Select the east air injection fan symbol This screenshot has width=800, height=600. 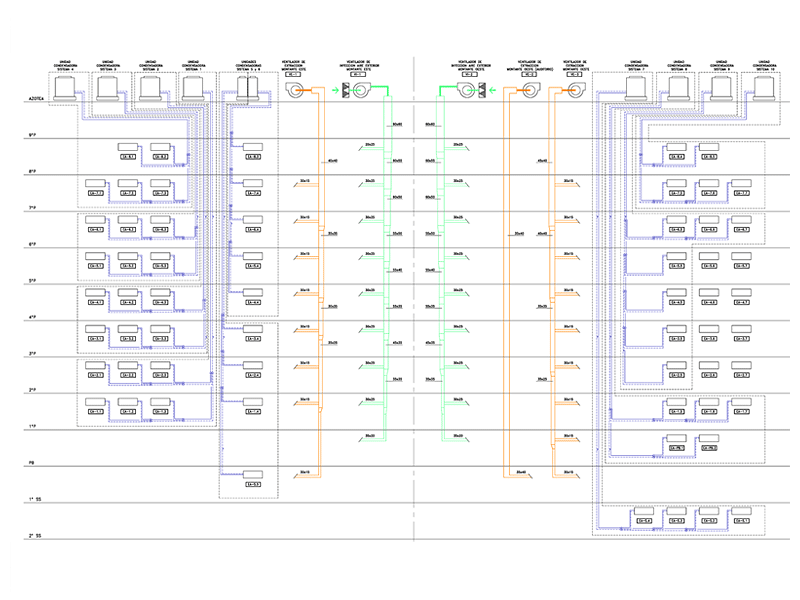click(x=361, y=91)
